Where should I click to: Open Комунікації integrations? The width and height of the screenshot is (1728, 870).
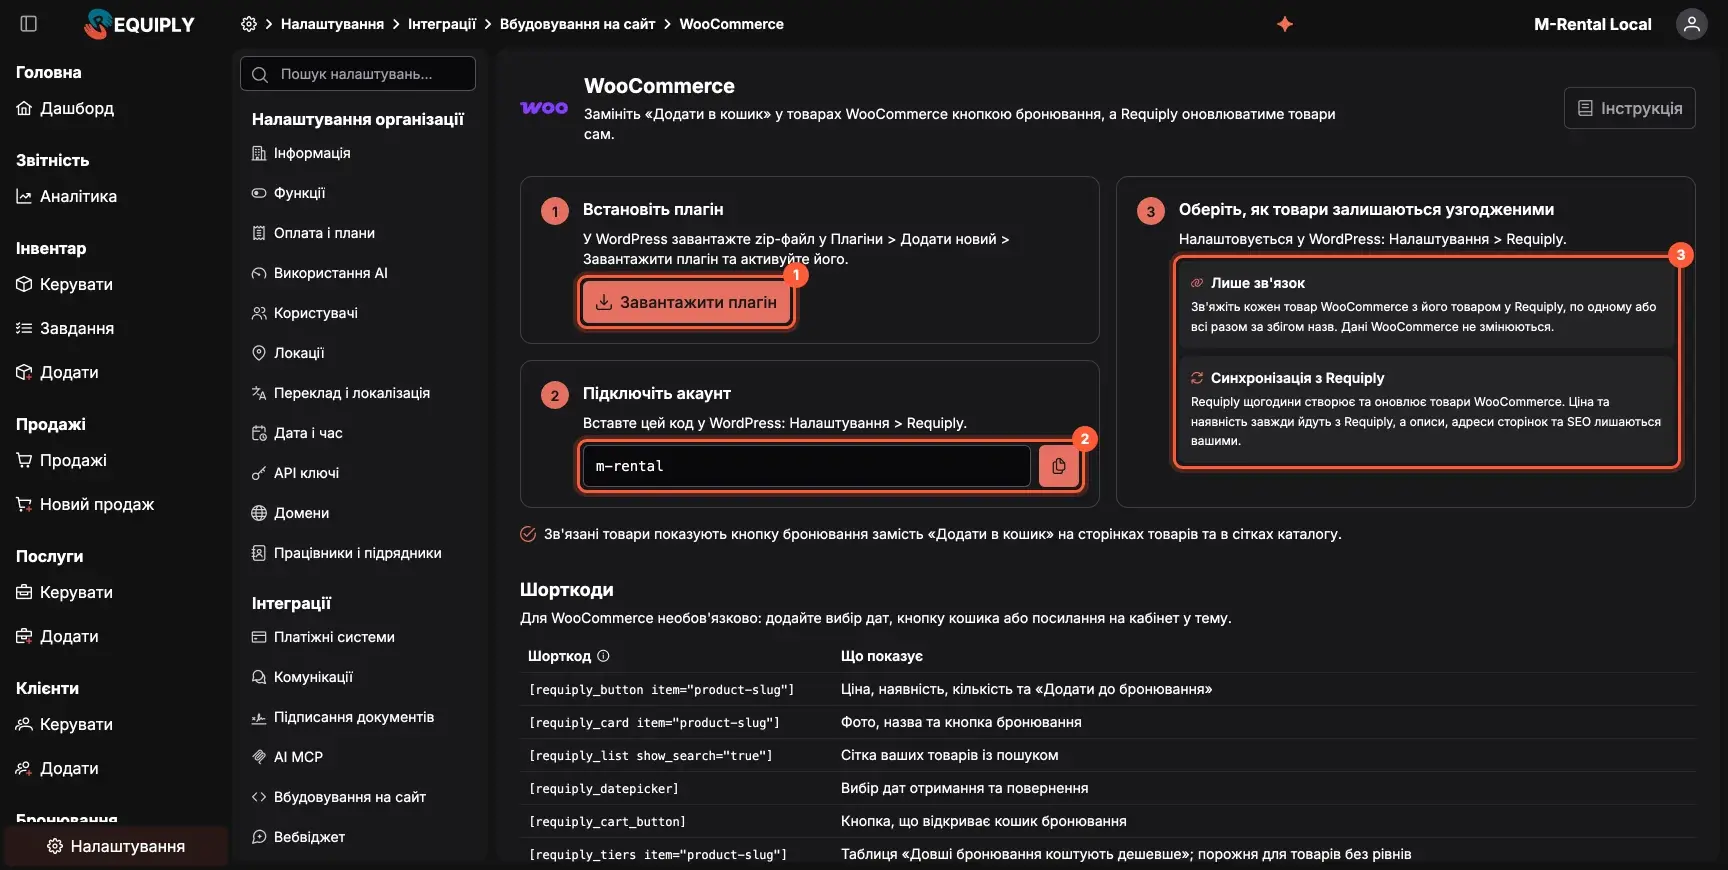point(302,677)
